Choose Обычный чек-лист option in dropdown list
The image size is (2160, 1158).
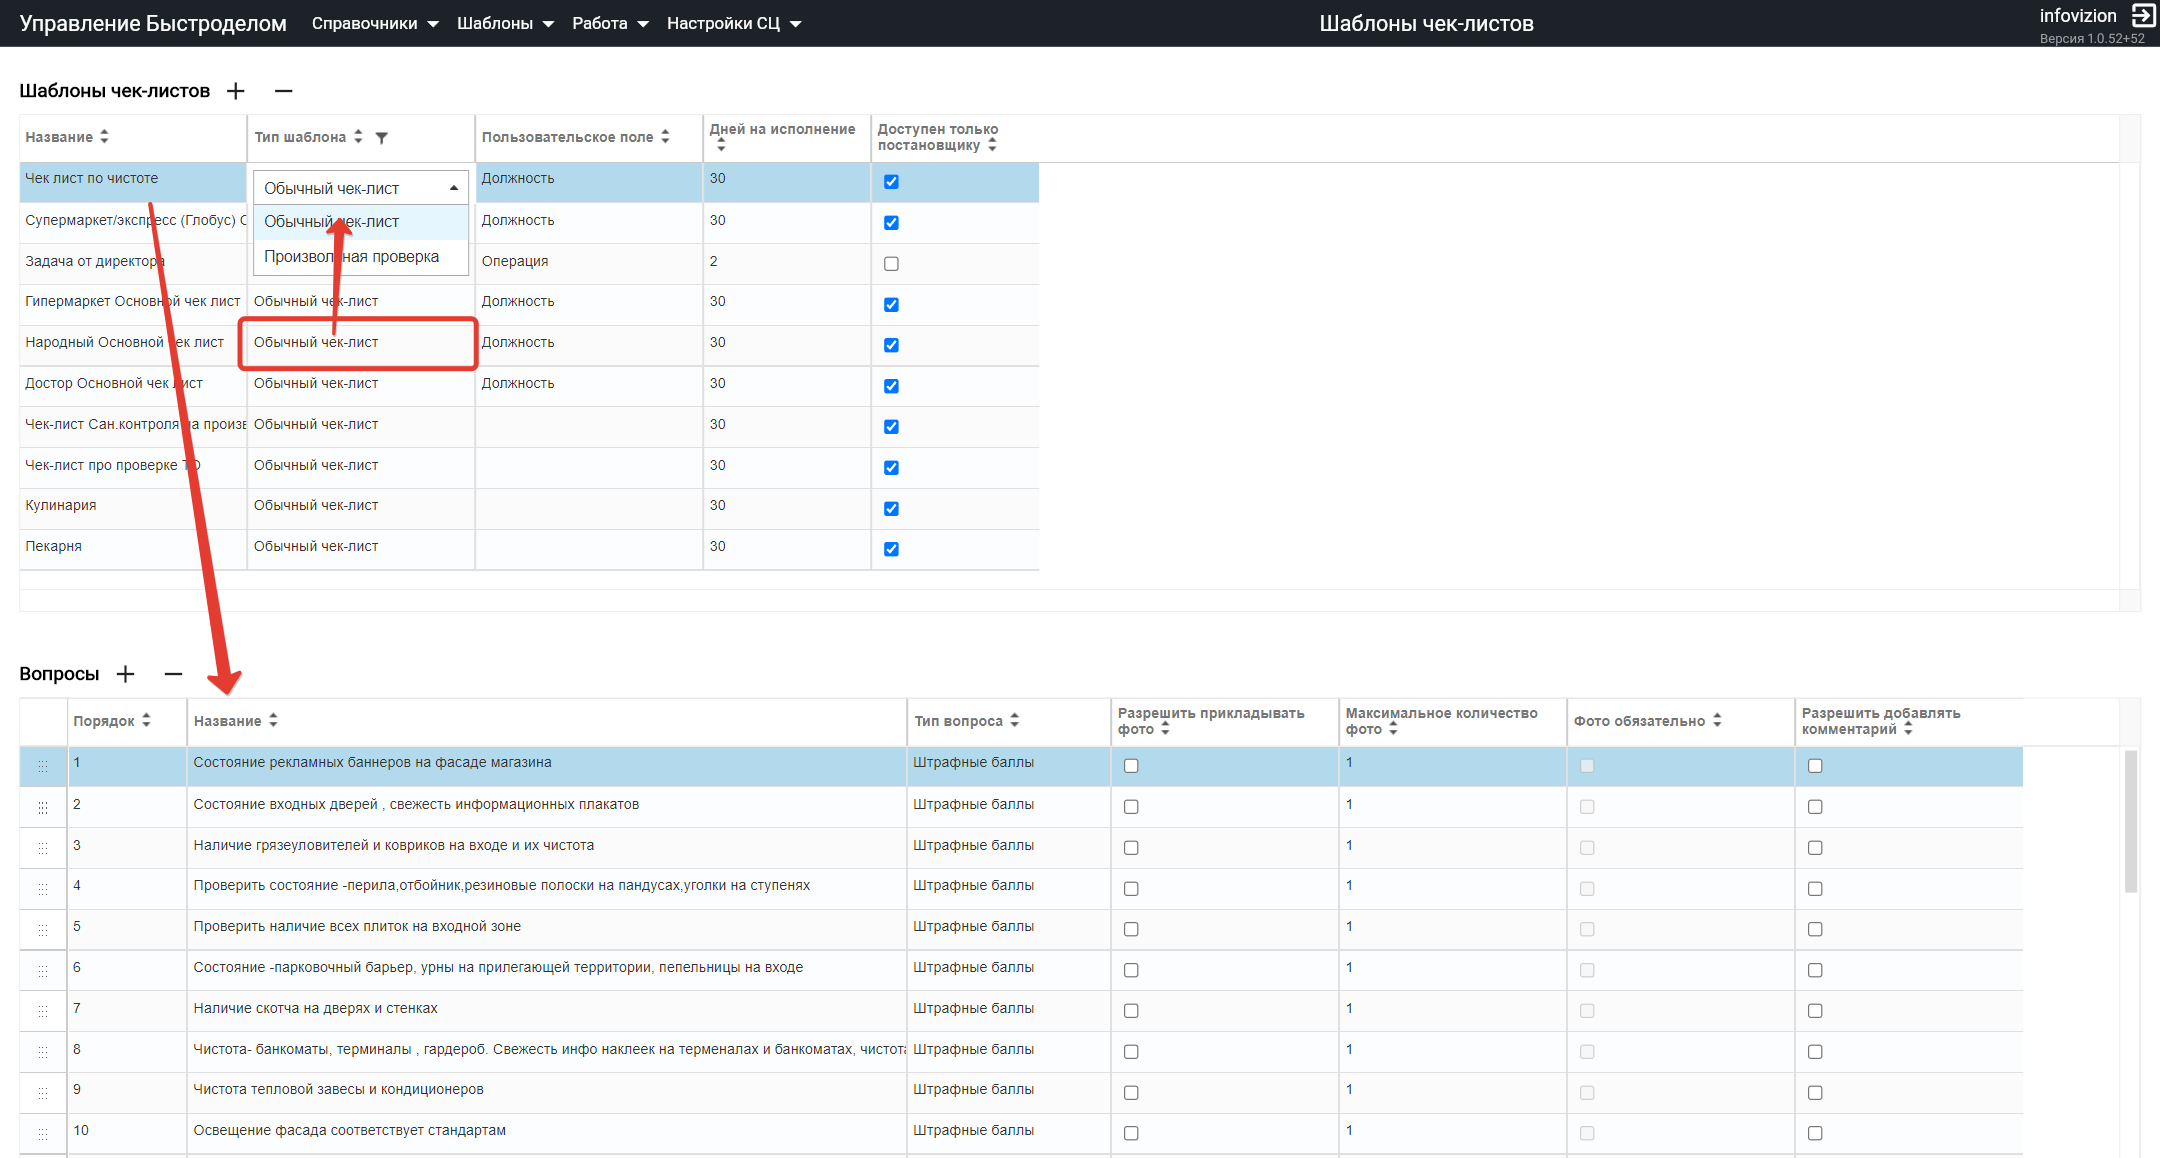tap(361, 222)
